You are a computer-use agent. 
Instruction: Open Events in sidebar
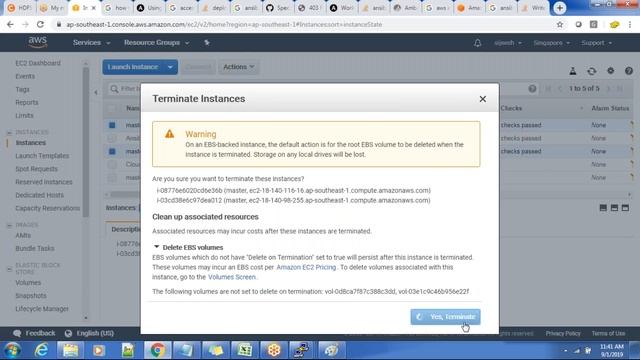25,76
